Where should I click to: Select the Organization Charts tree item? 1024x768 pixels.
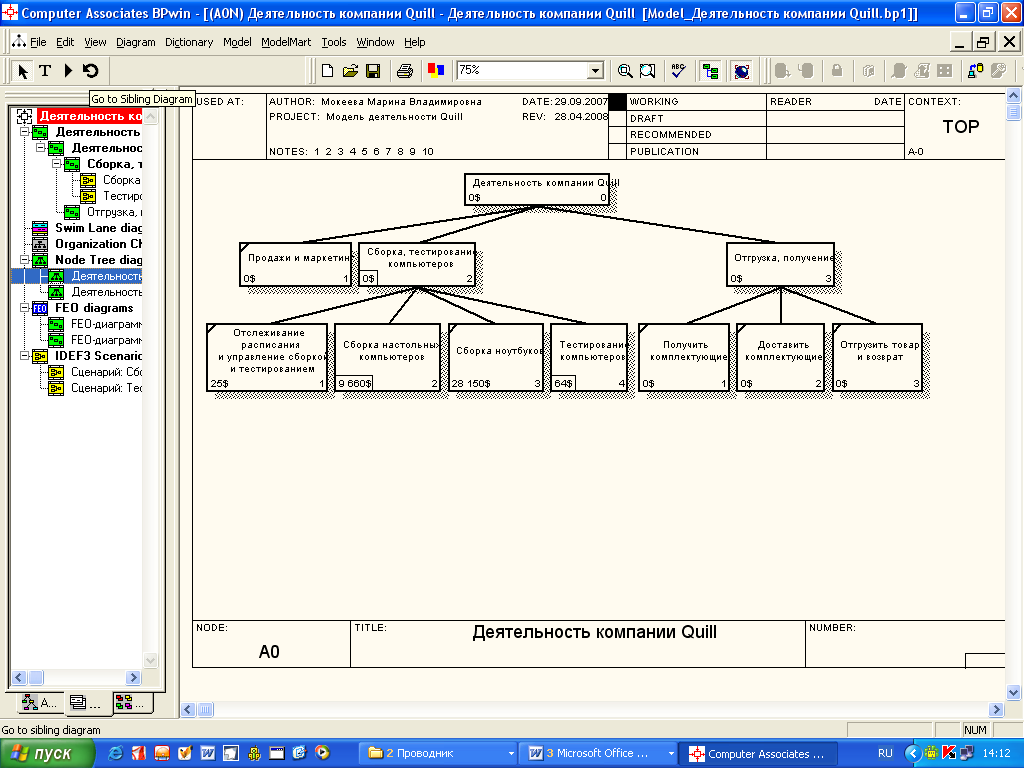tap(88, 244)
